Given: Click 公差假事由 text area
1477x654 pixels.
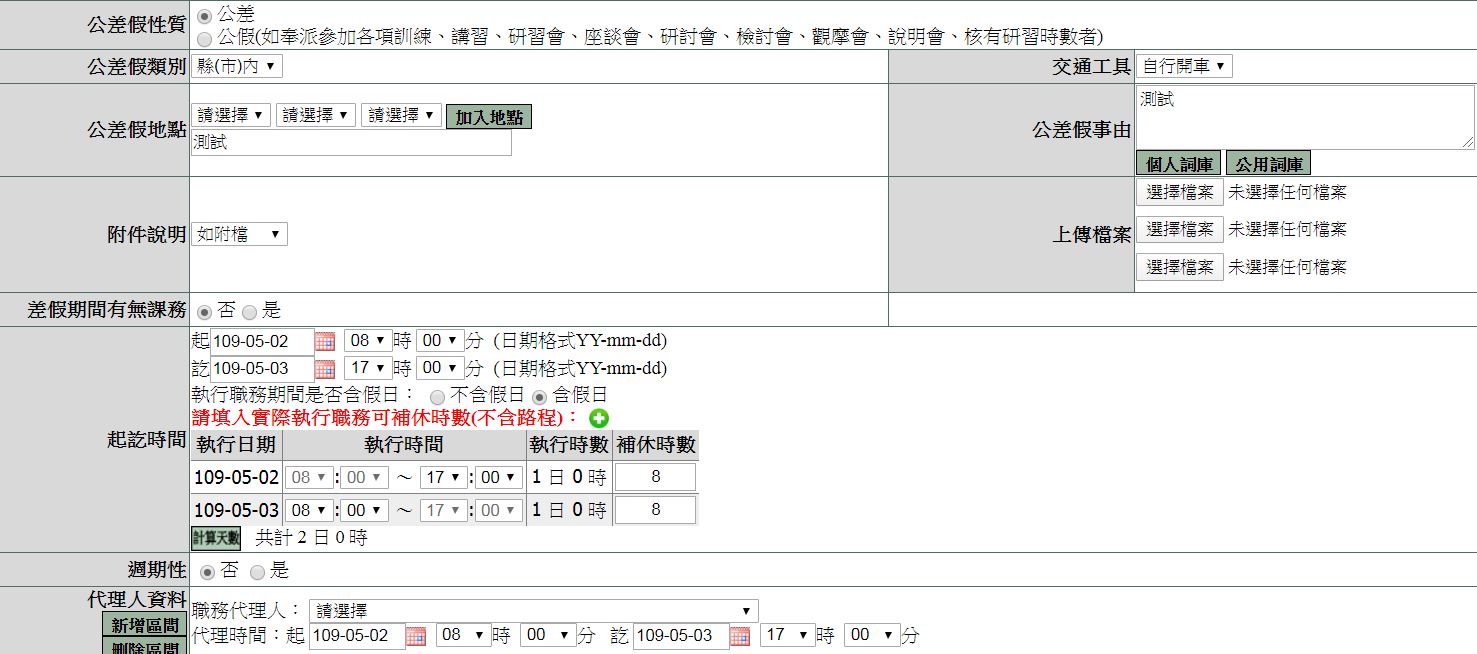Looking at the screenshot, I should [1304, 118].
